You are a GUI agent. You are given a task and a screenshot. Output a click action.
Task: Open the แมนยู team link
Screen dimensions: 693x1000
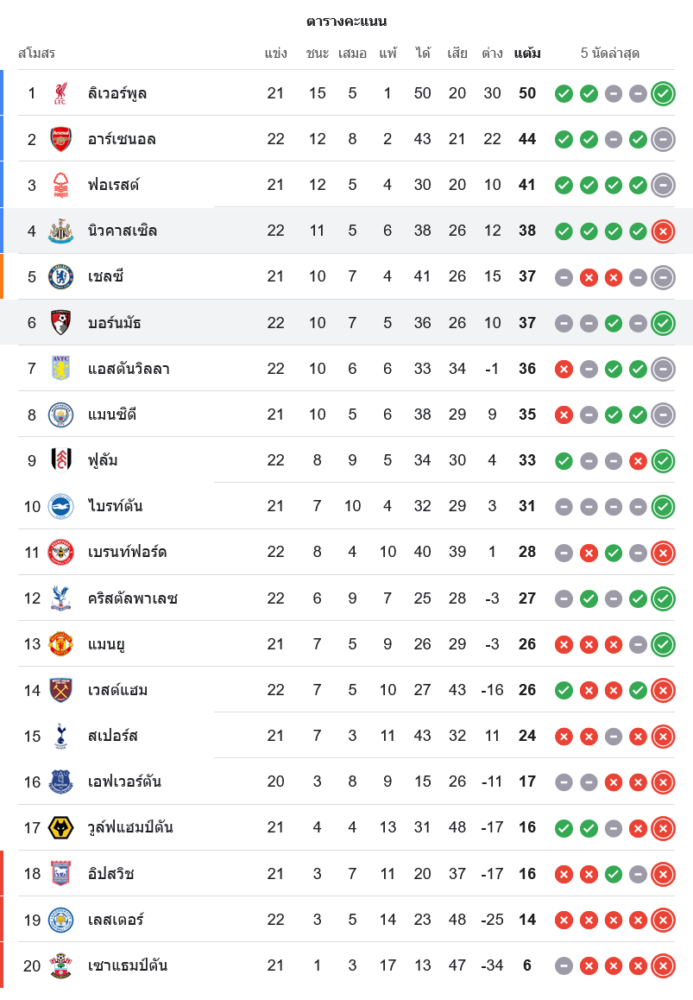107,644
